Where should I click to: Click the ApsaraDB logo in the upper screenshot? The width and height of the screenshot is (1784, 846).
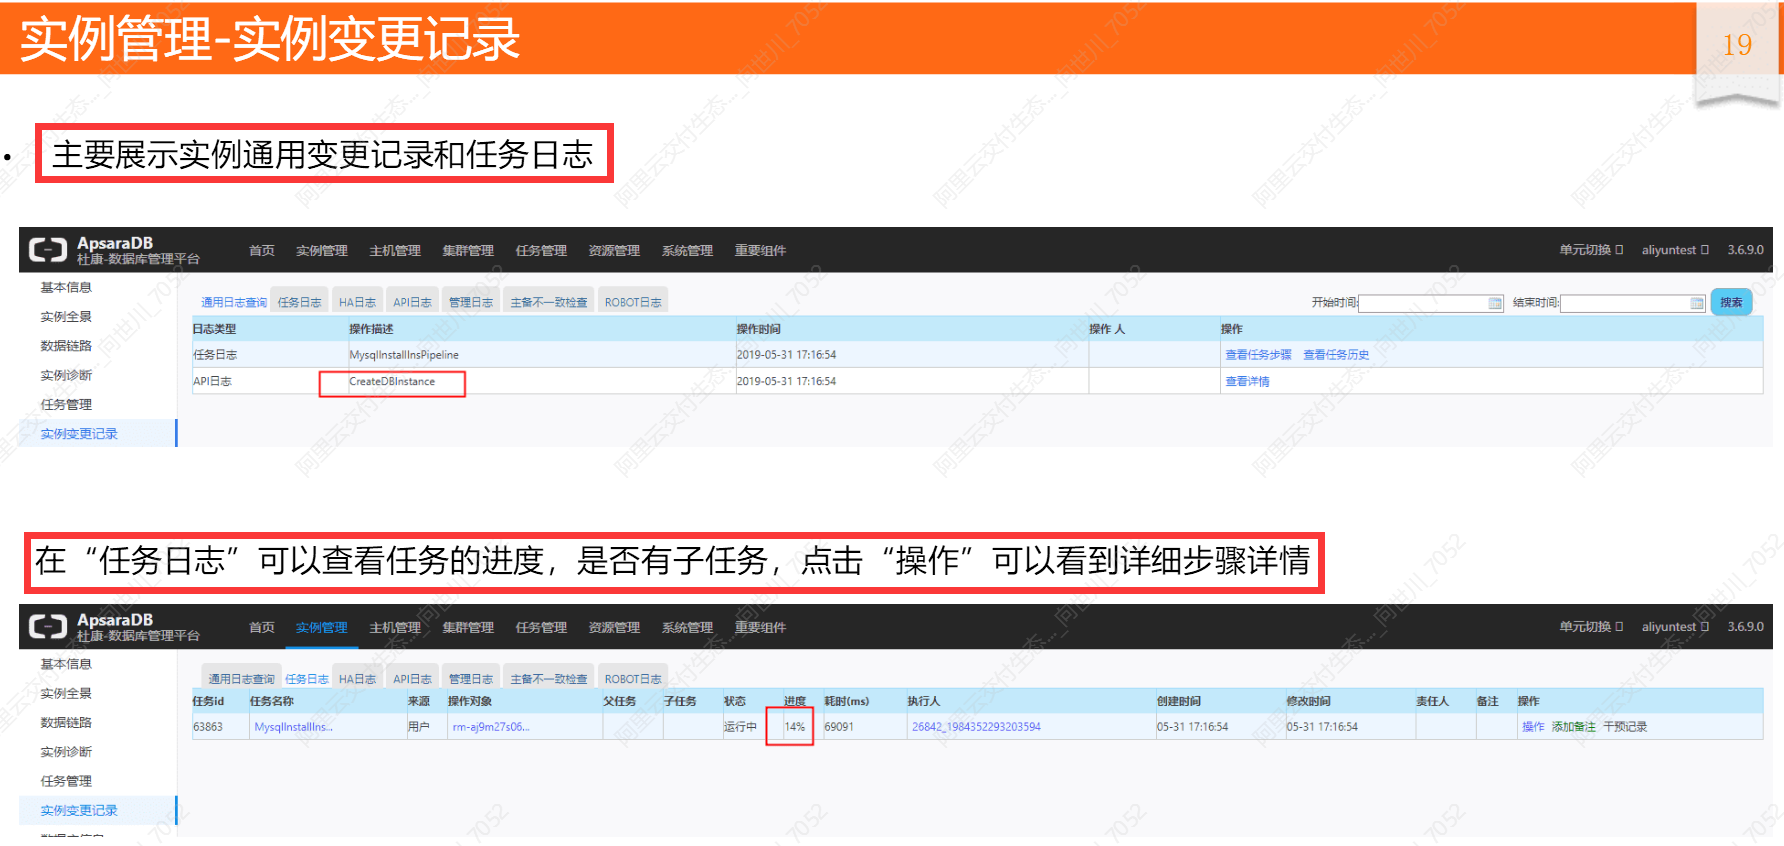pyautogui.click(x=114, y=250)
